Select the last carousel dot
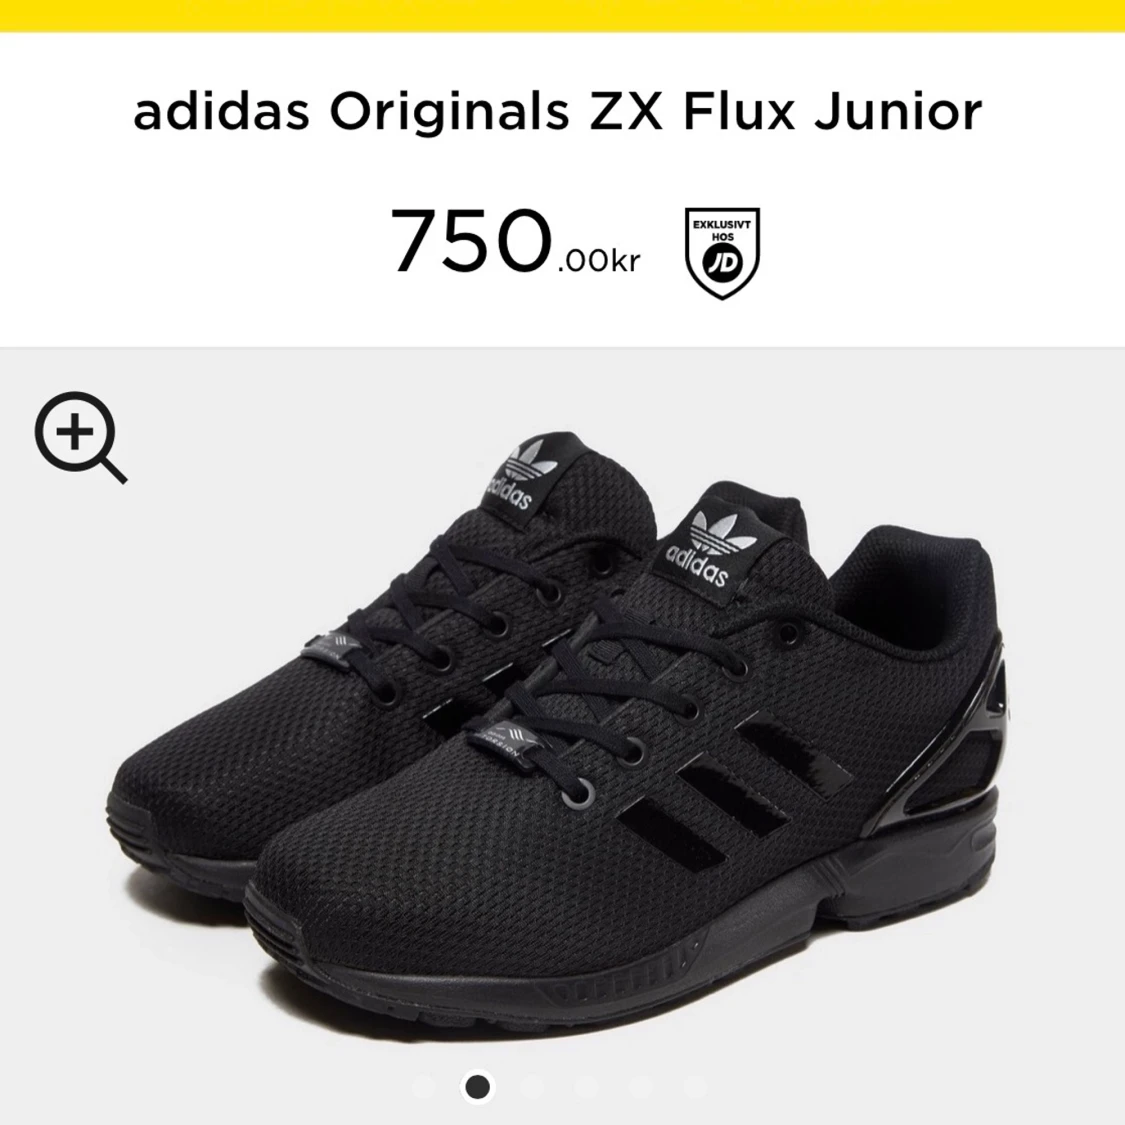The image size is (1125, 1125). (695, 1086)
